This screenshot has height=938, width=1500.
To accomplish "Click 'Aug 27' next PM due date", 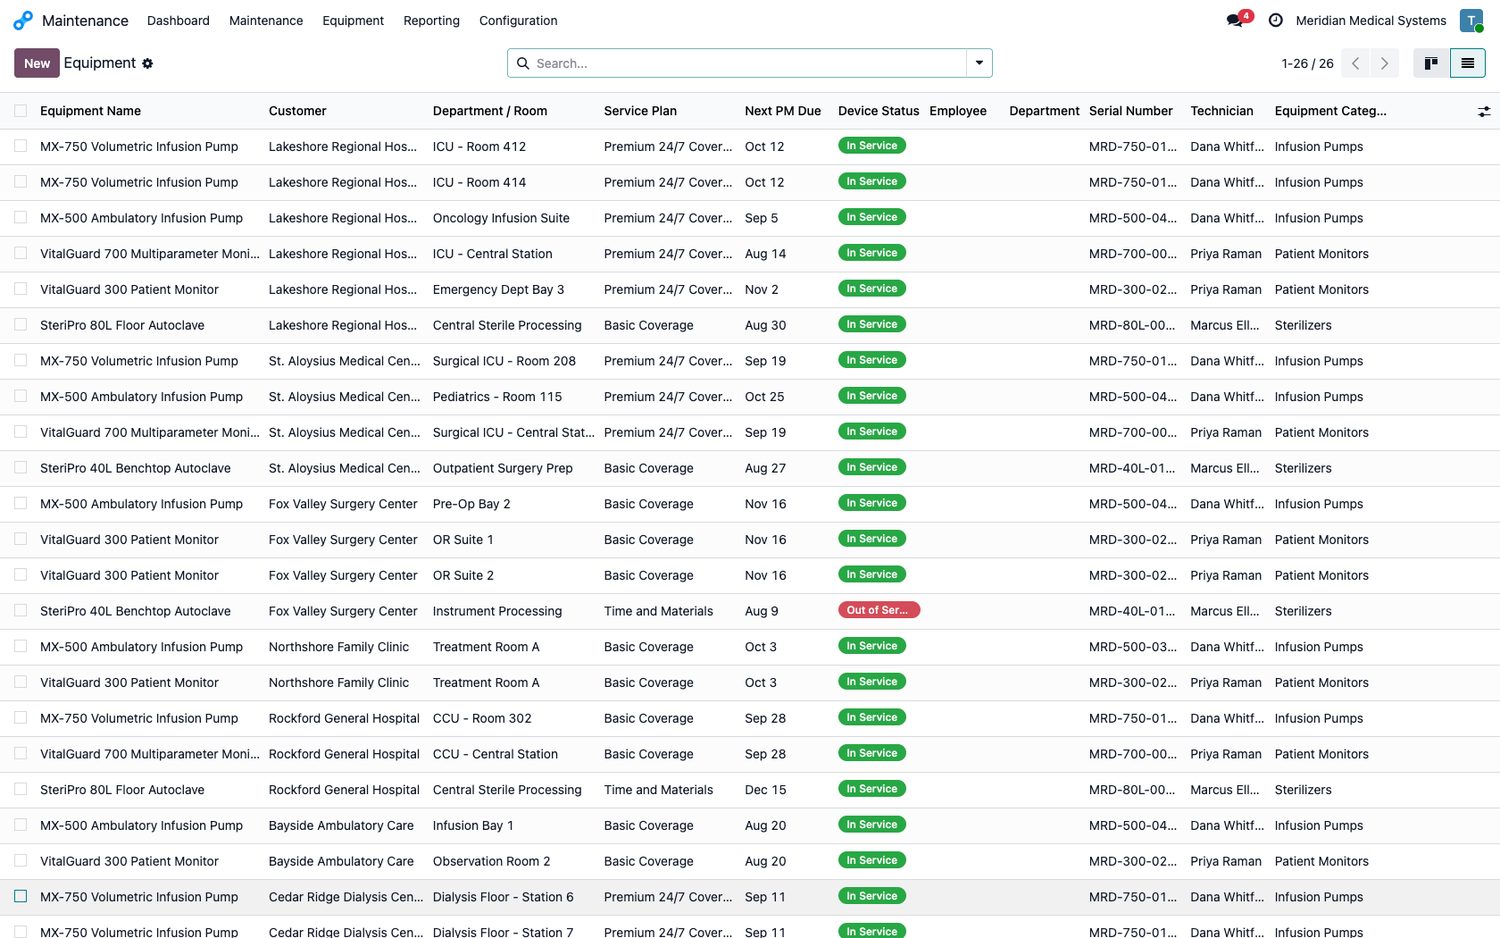I will tap(765, 468).
